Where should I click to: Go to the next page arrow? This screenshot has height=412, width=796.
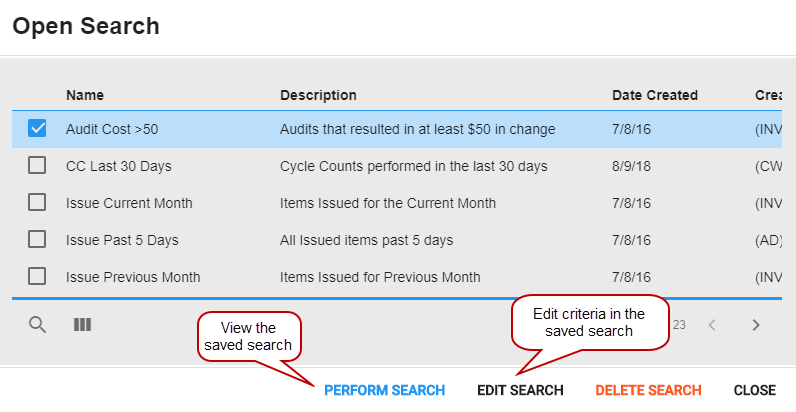click(x=756, y=325)
